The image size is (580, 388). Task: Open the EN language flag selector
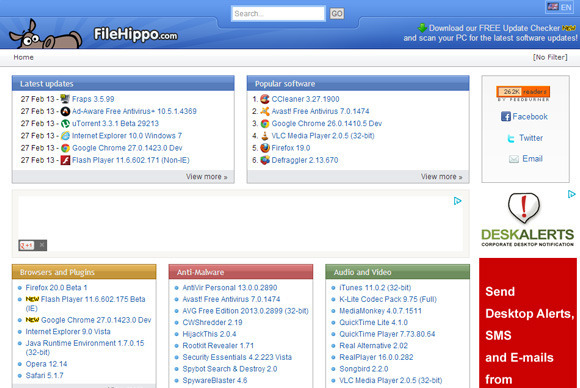click(559, 7)
